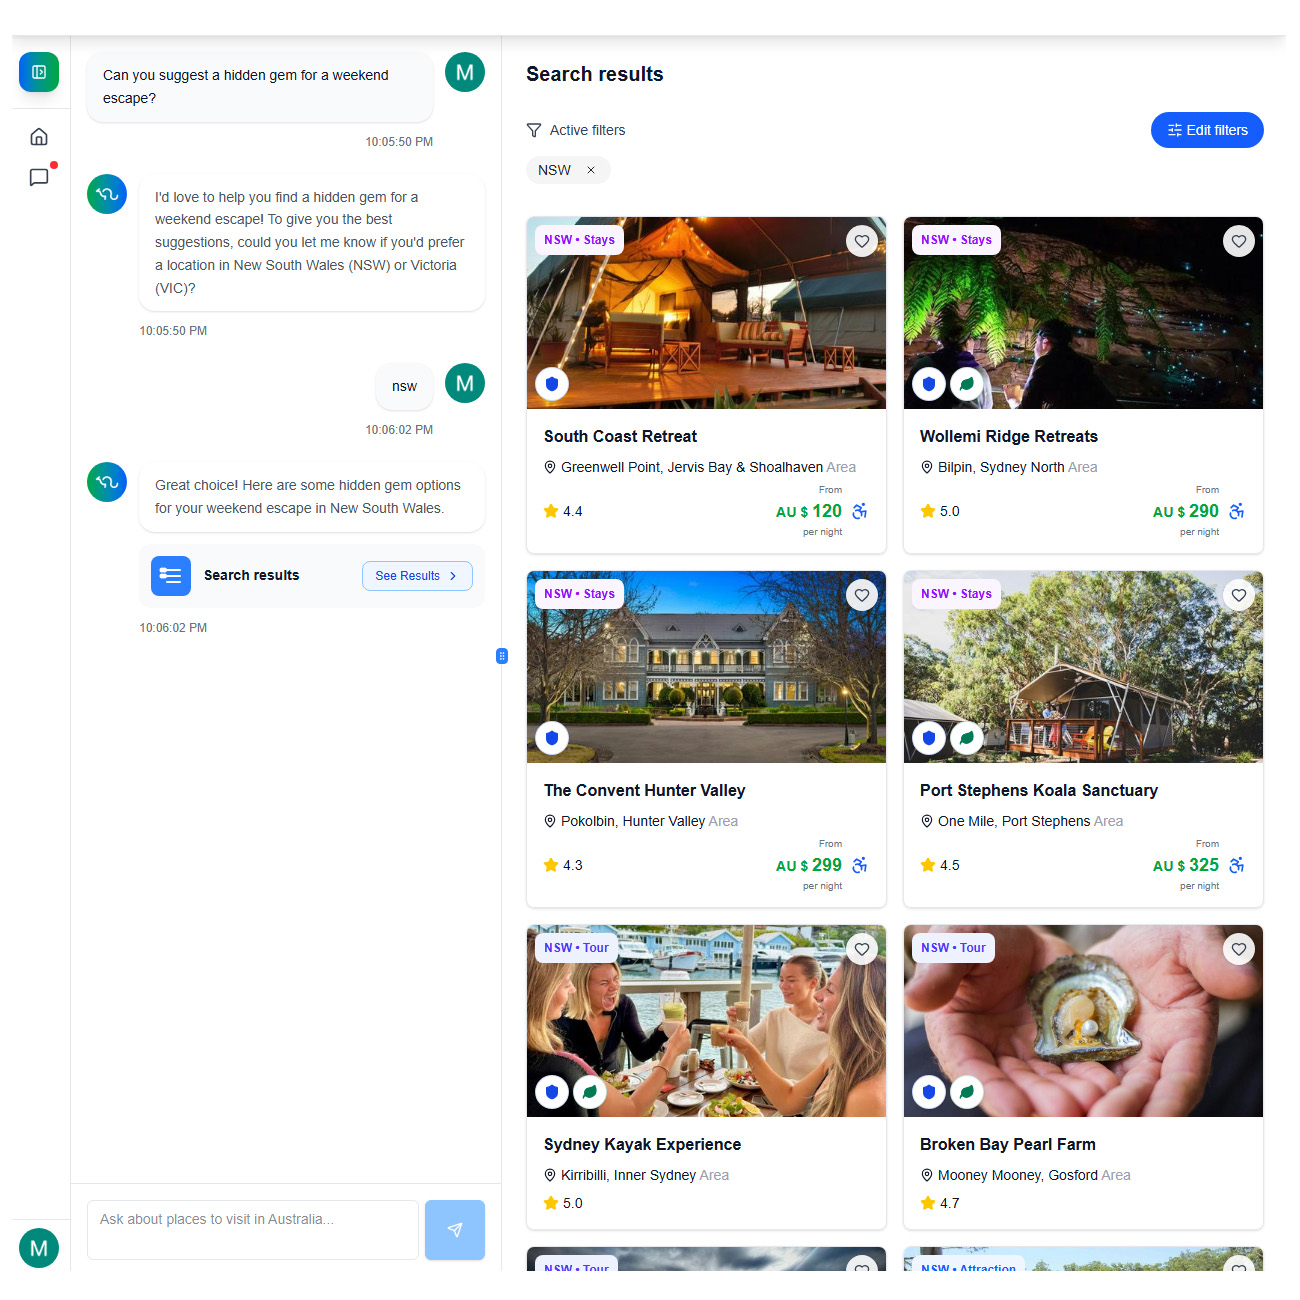Viewport: 1300px width, 1300px height.
Task: Click the assistant avatar beside 'Great choice!' message
Action: coord(107,482)
